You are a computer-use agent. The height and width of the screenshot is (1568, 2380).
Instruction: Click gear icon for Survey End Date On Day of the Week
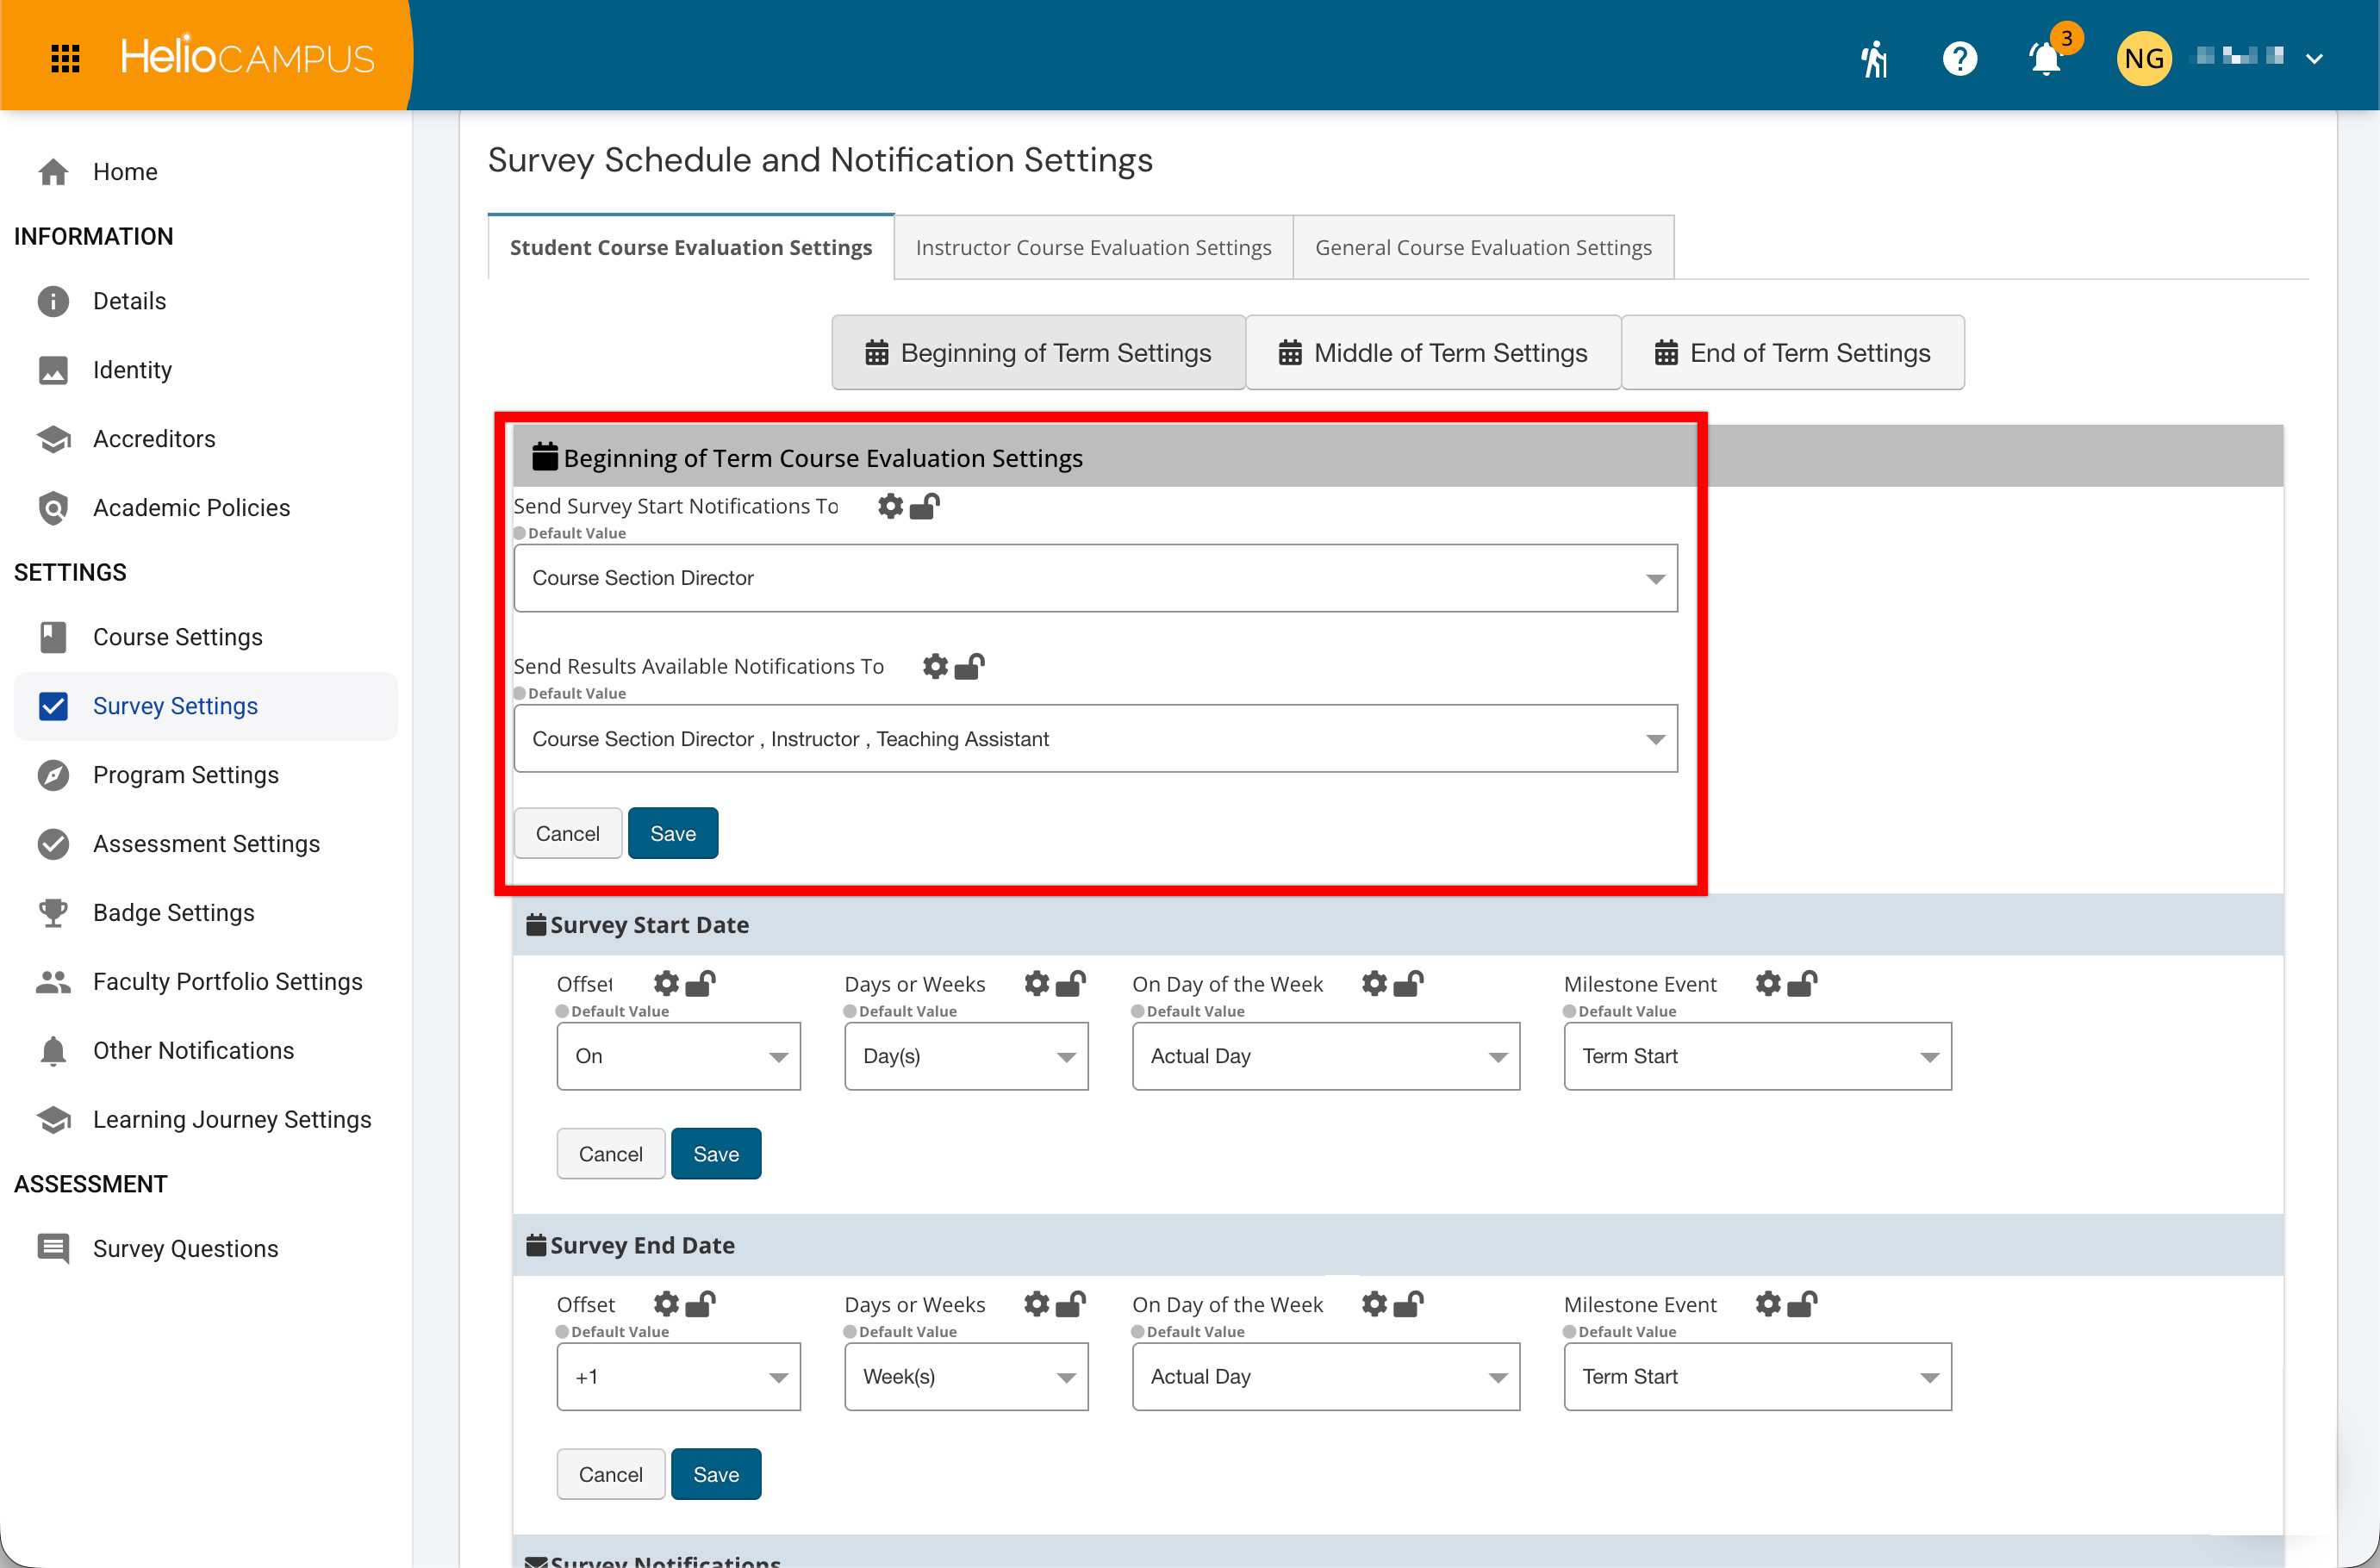[x=1374, y=1304]
